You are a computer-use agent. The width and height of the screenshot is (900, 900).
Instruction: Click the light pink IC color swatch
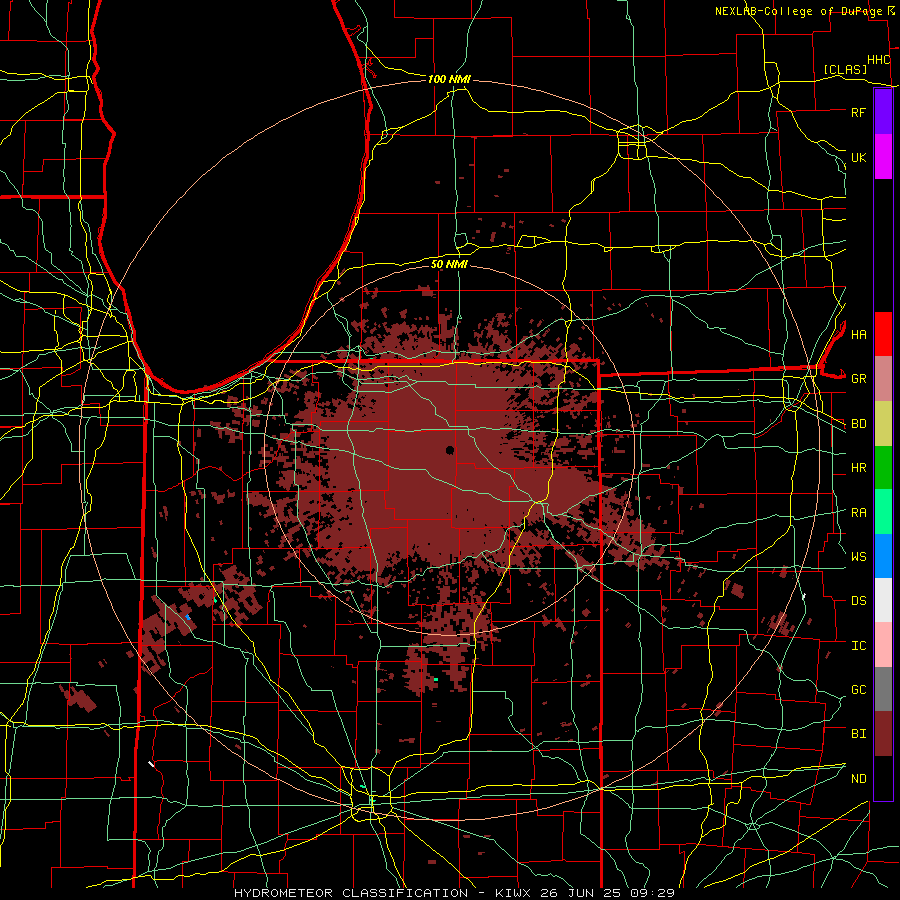pos(883,645)
